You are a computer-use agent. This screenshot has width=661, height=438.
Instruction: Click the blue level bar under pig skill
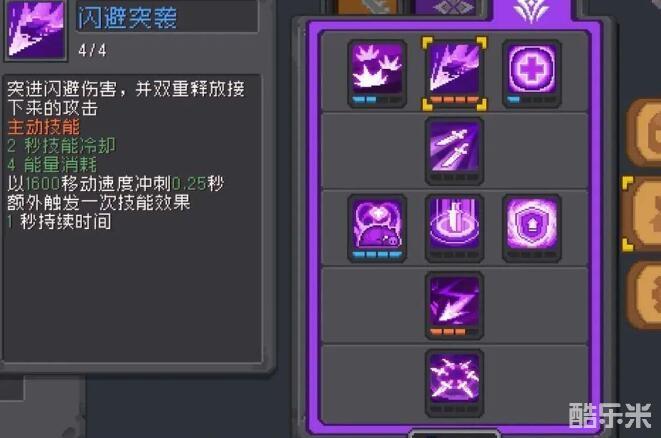click(x=377, y=255)
